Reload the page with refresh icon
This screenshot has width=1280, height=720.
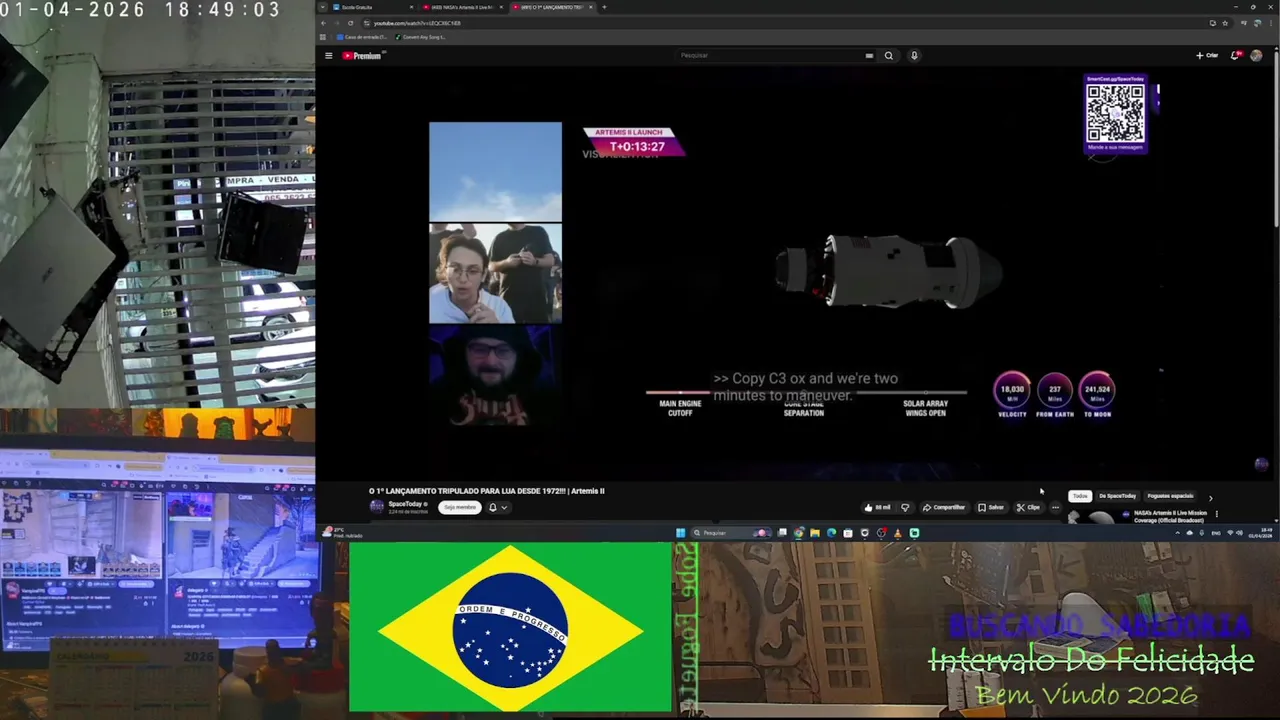point(350,23)
